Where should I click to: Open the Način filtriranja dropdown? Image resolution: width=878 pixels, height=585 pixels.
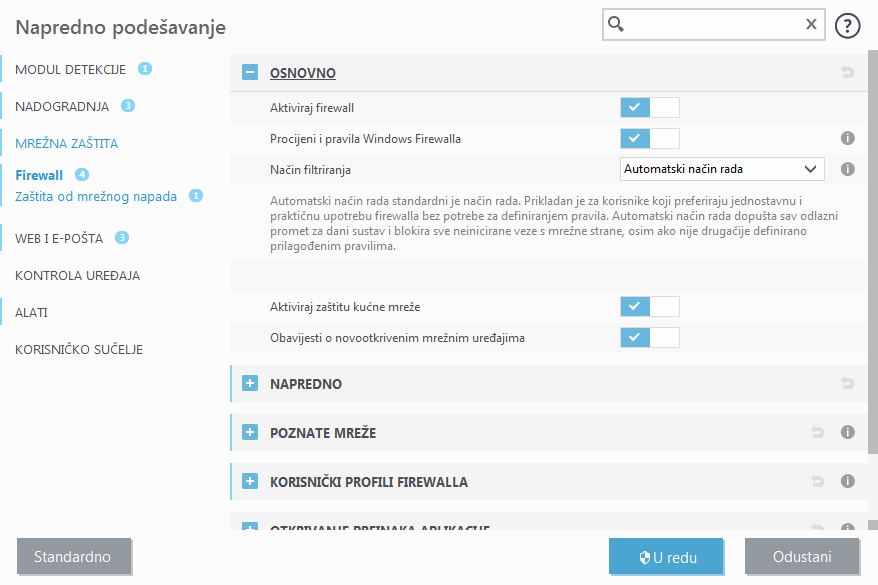pos(722,168)
